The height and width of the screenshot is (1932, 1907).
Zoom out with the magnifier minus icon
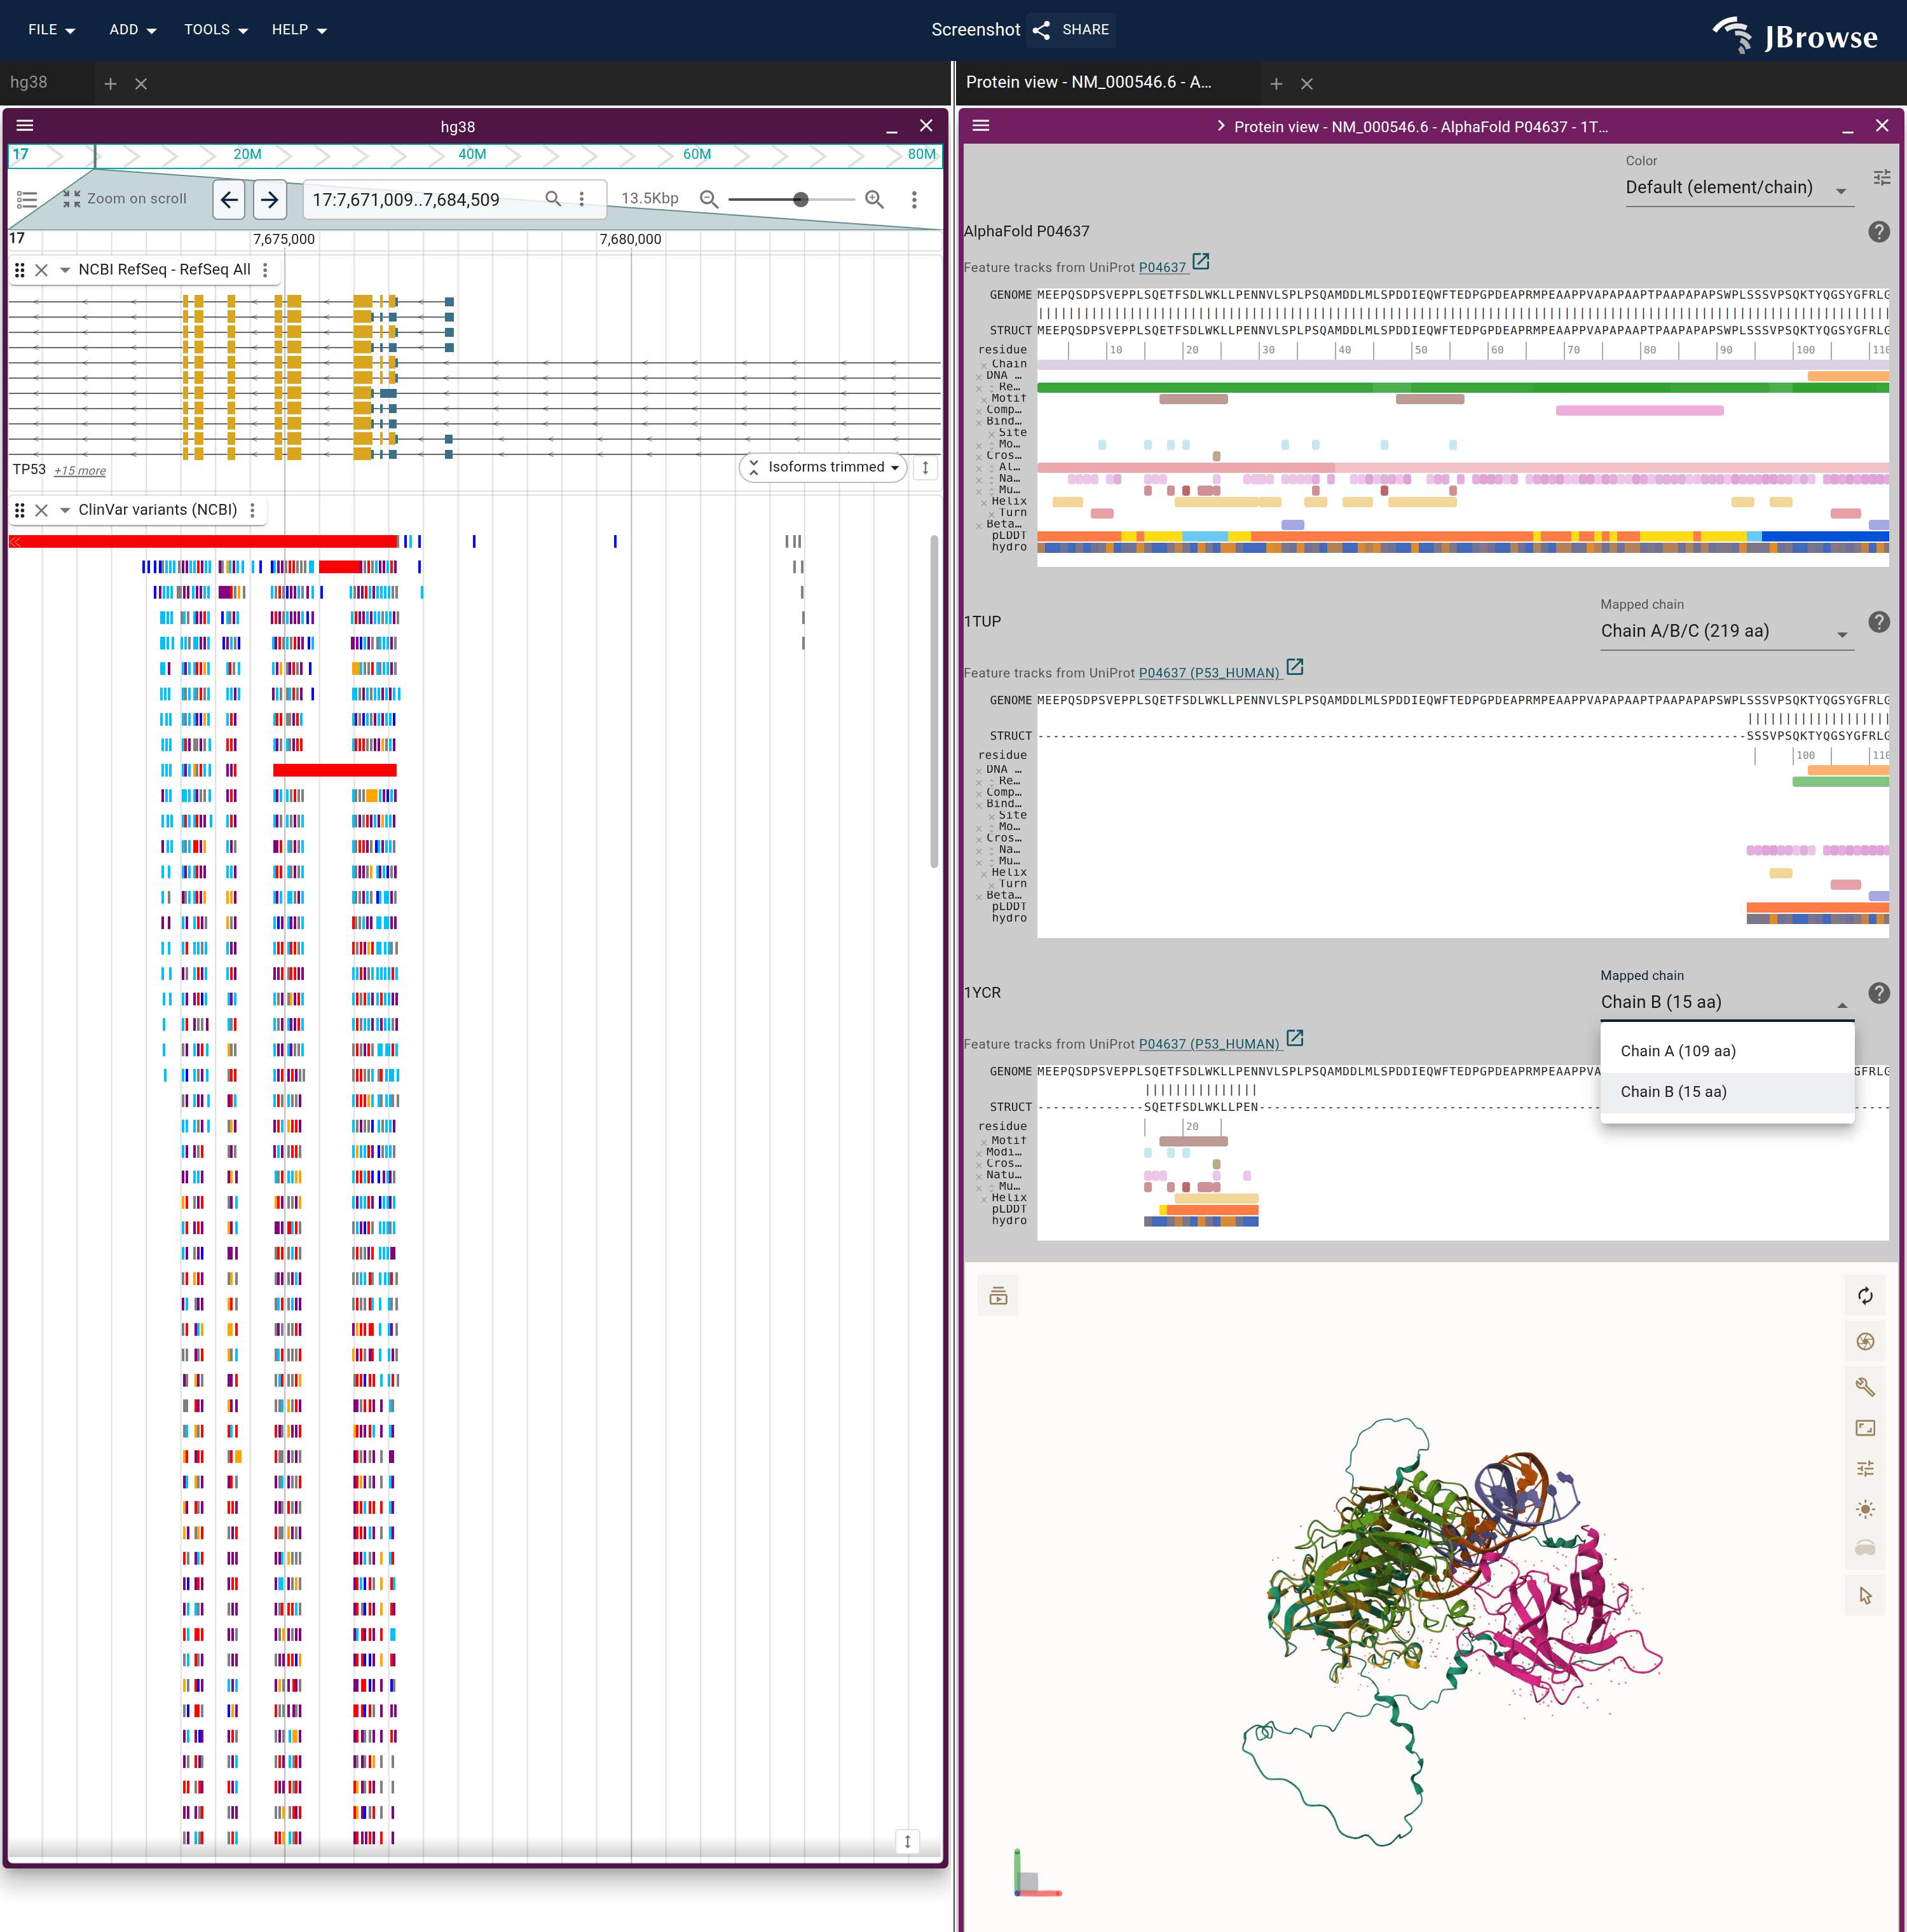coord(709,199)
